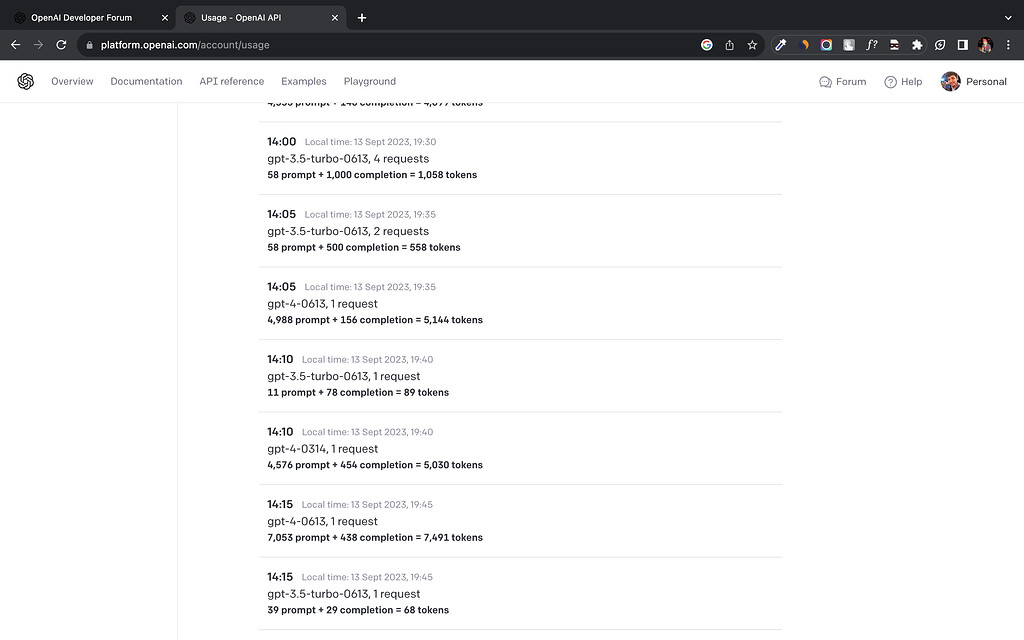The image size is (1024, 640).
Task: Click the share icon in the address bar
Action: click(x=731, y=45)
